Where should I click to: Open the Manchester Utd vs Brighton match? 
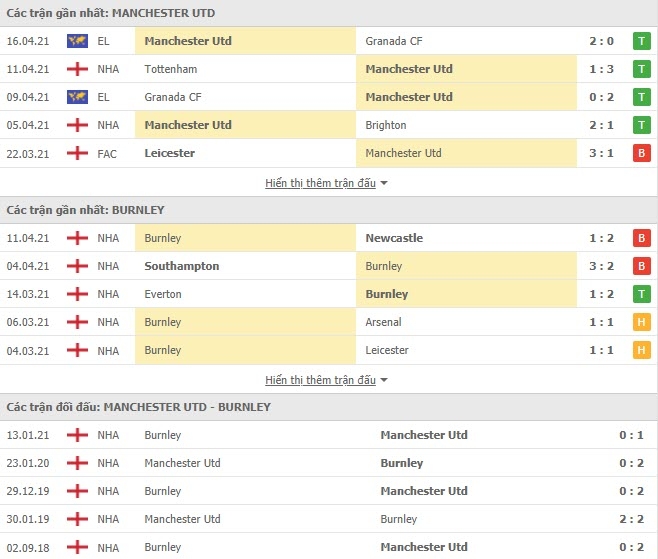[x=329, y=125]
